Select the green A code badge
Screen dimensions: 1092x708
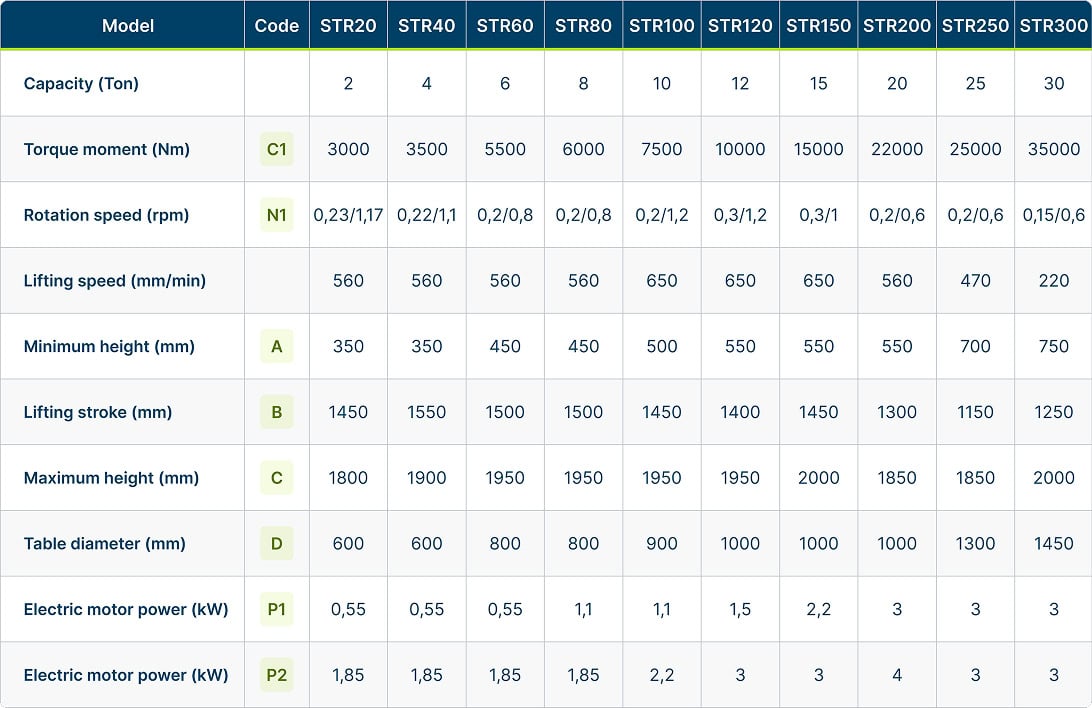coord(277,347)
